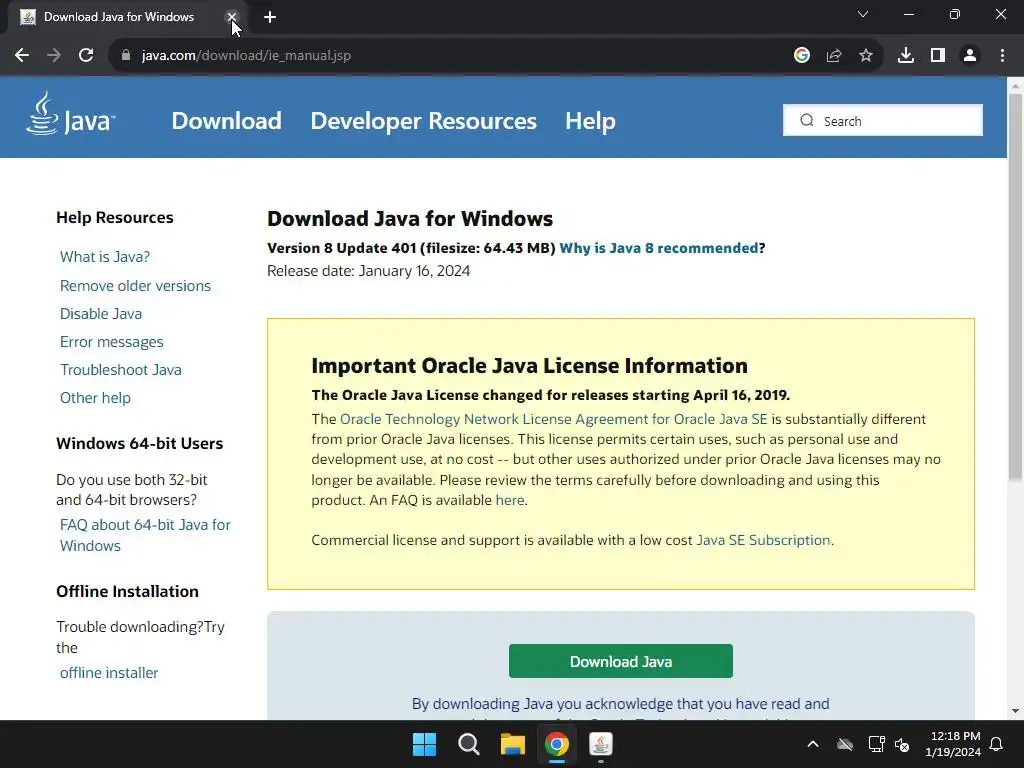Image resolution: width=1024 pixels, height=768 pixels.
Task: Reload the Java download page
Action: [x=86, y=56]
